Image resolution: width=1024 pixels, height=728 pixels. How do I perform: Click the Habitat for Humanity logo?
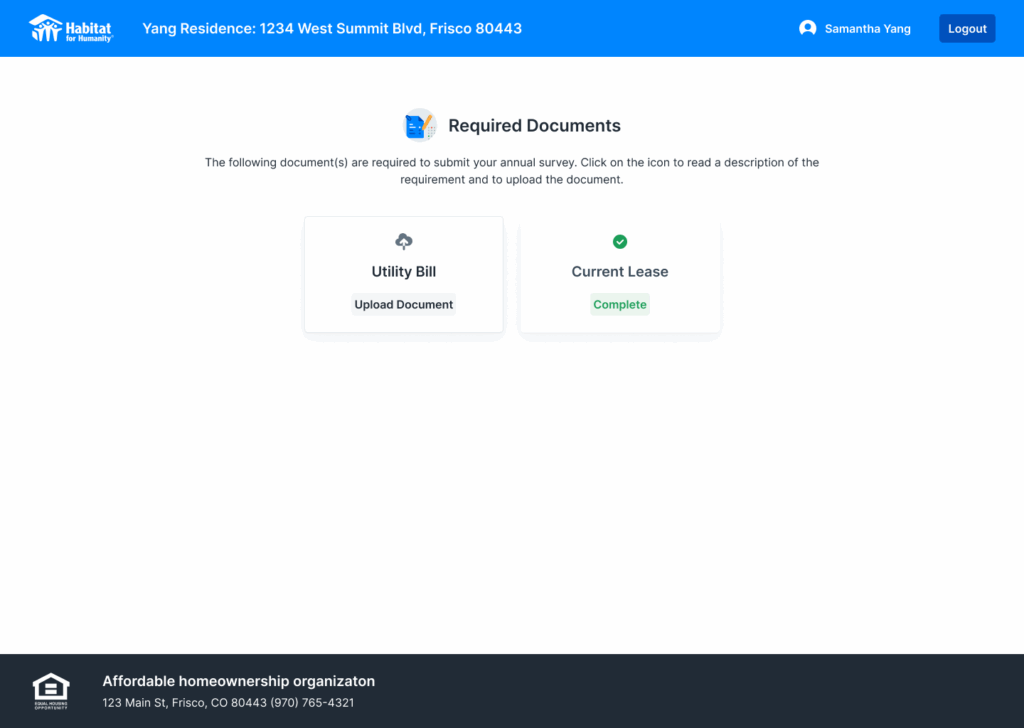pyautogui.click(x=71, y=28)
